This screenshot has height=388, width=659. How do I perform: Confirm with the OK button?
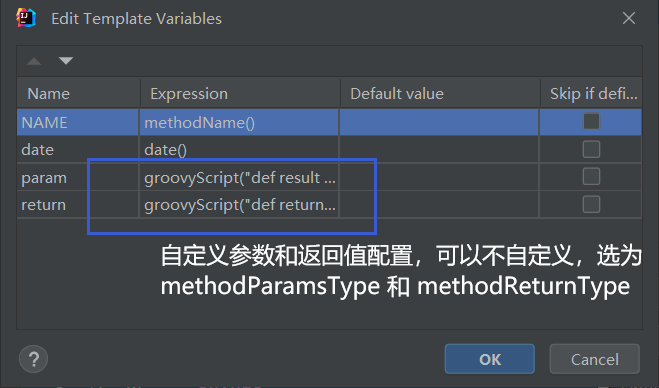coord(490,359)
